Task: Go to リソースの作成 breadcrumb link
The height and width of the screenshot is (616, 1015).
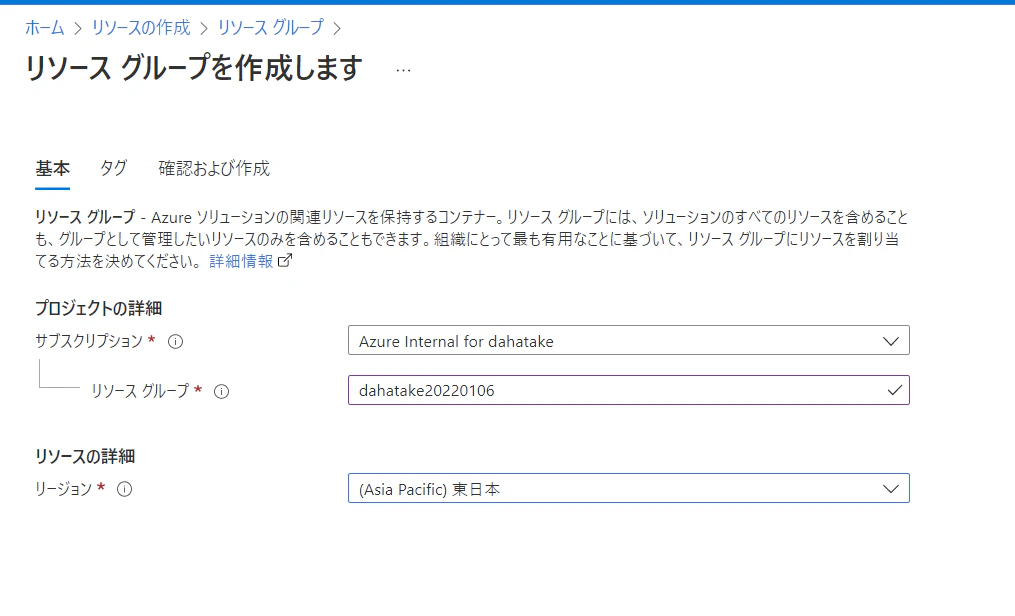Action: pos(141,28)
